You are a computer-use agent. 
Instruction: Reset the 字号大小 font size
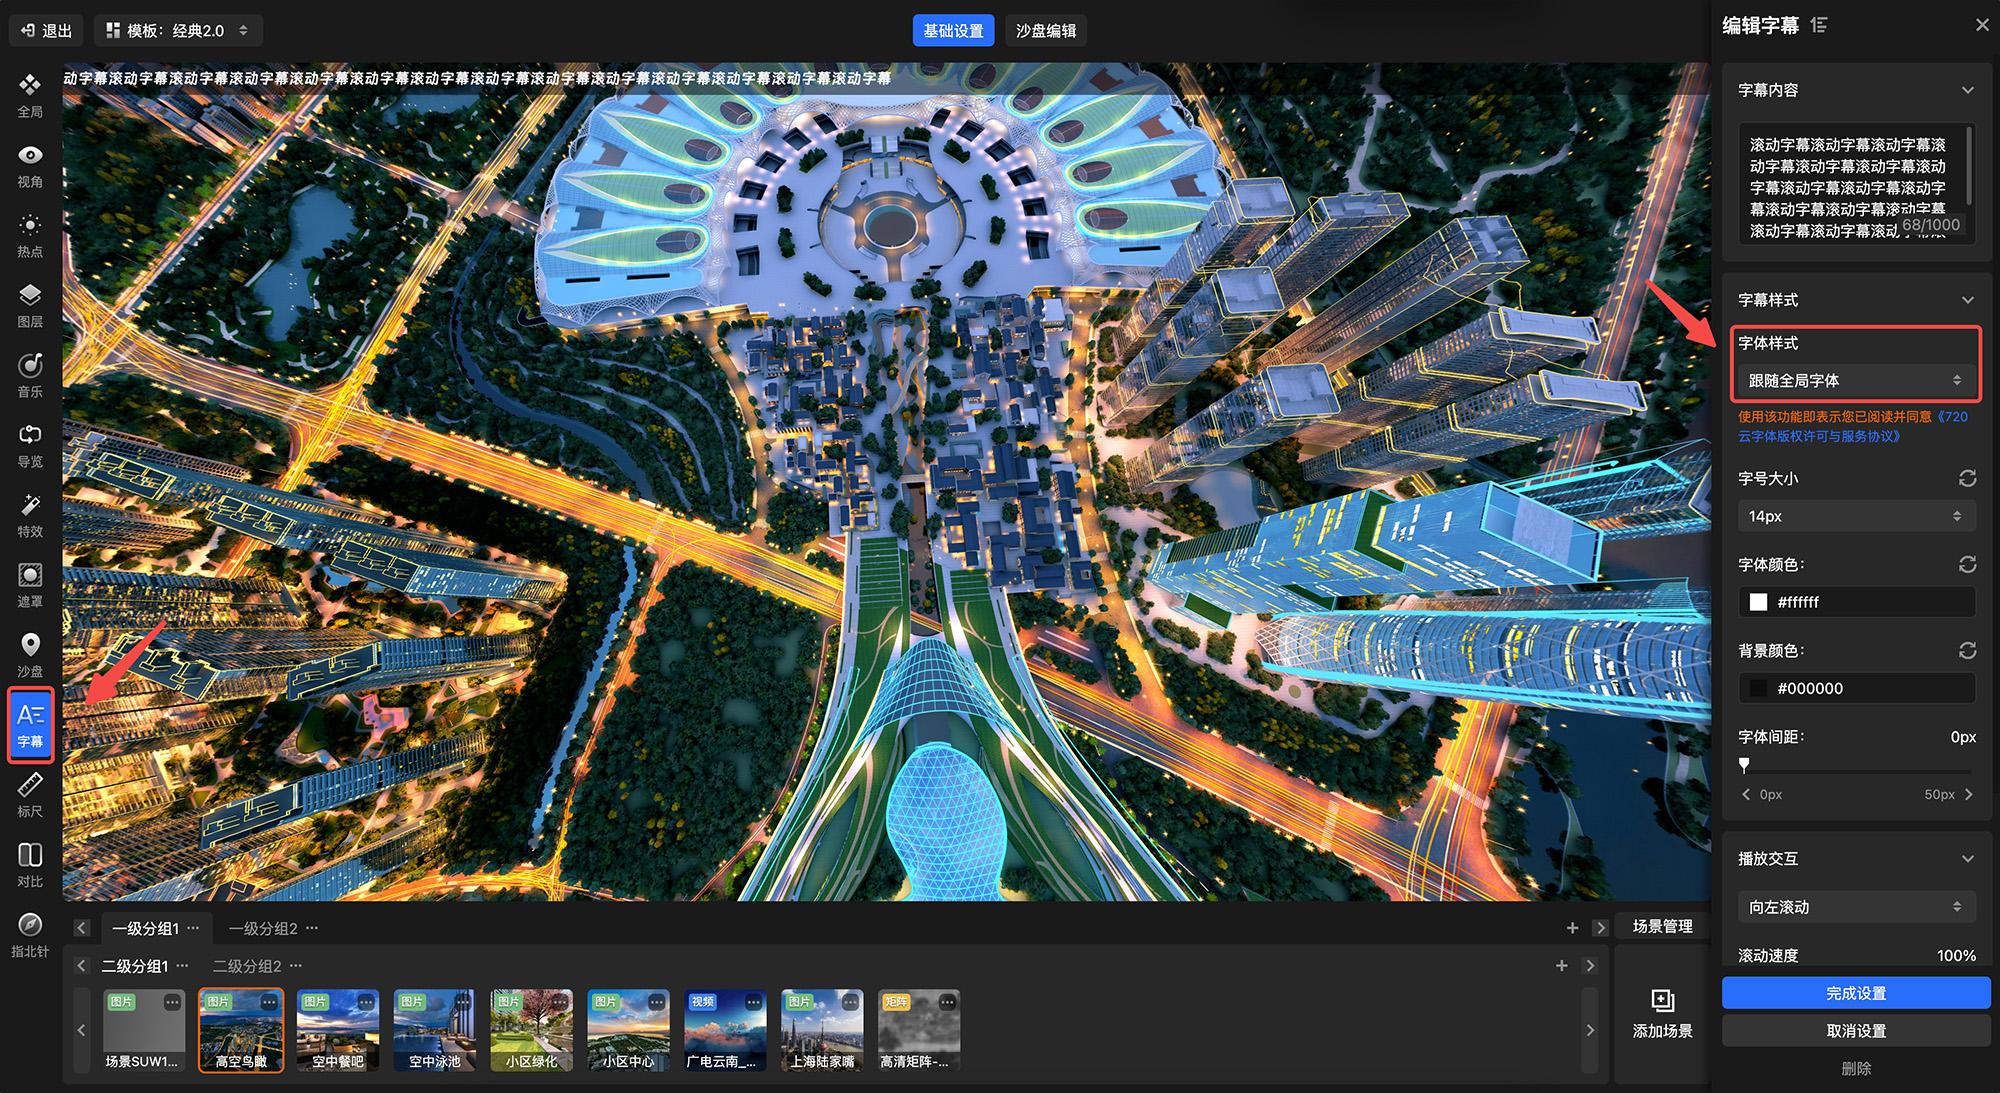(1967, 479)
